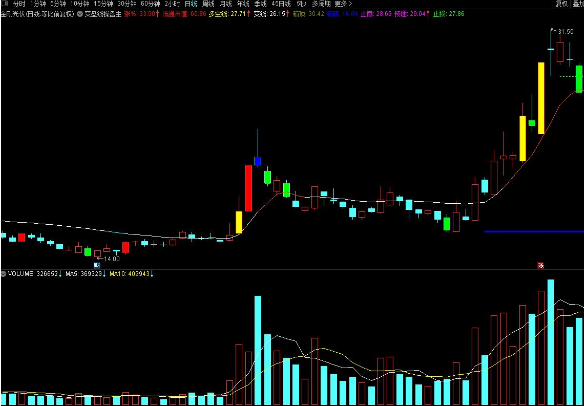Image resolution: width=584 pixels, height=406 pixels.
Task: Select the 日线 daily chart tab
Action: click(x=191, y=4)
